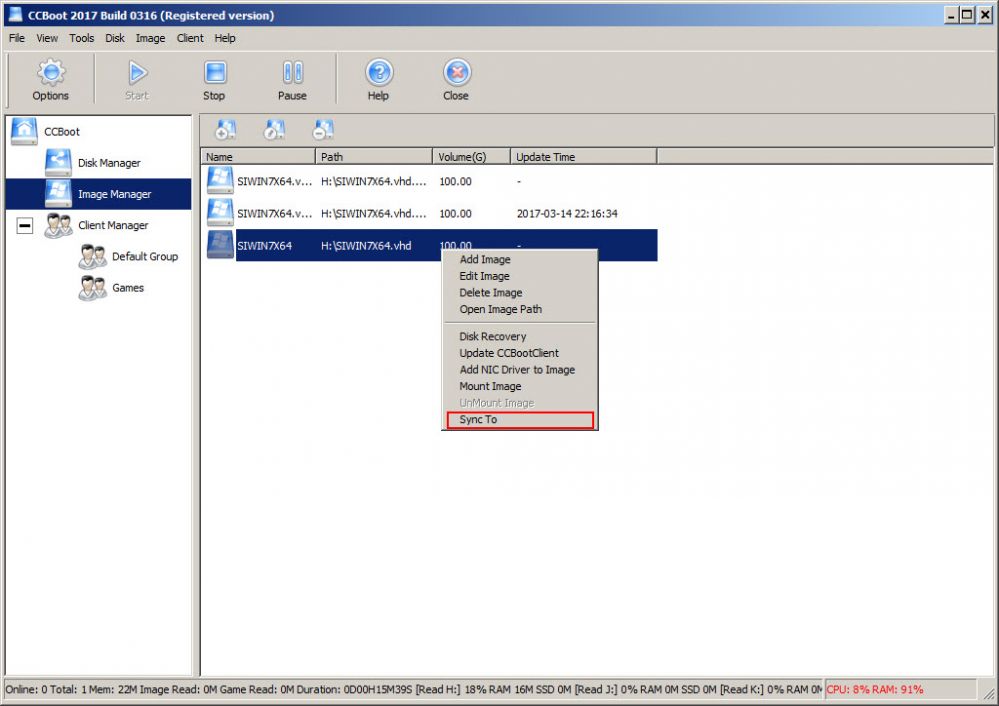999x706 pixels.
Task: Choose Update CCBootClient
Action: [x=520, y=353]
